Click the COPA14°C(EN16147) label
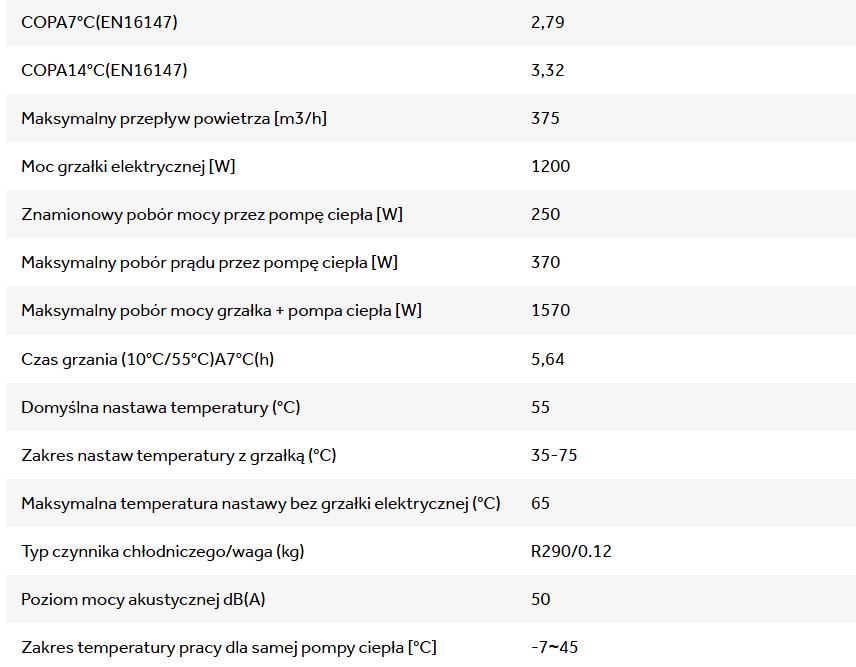 click(104, 70)
